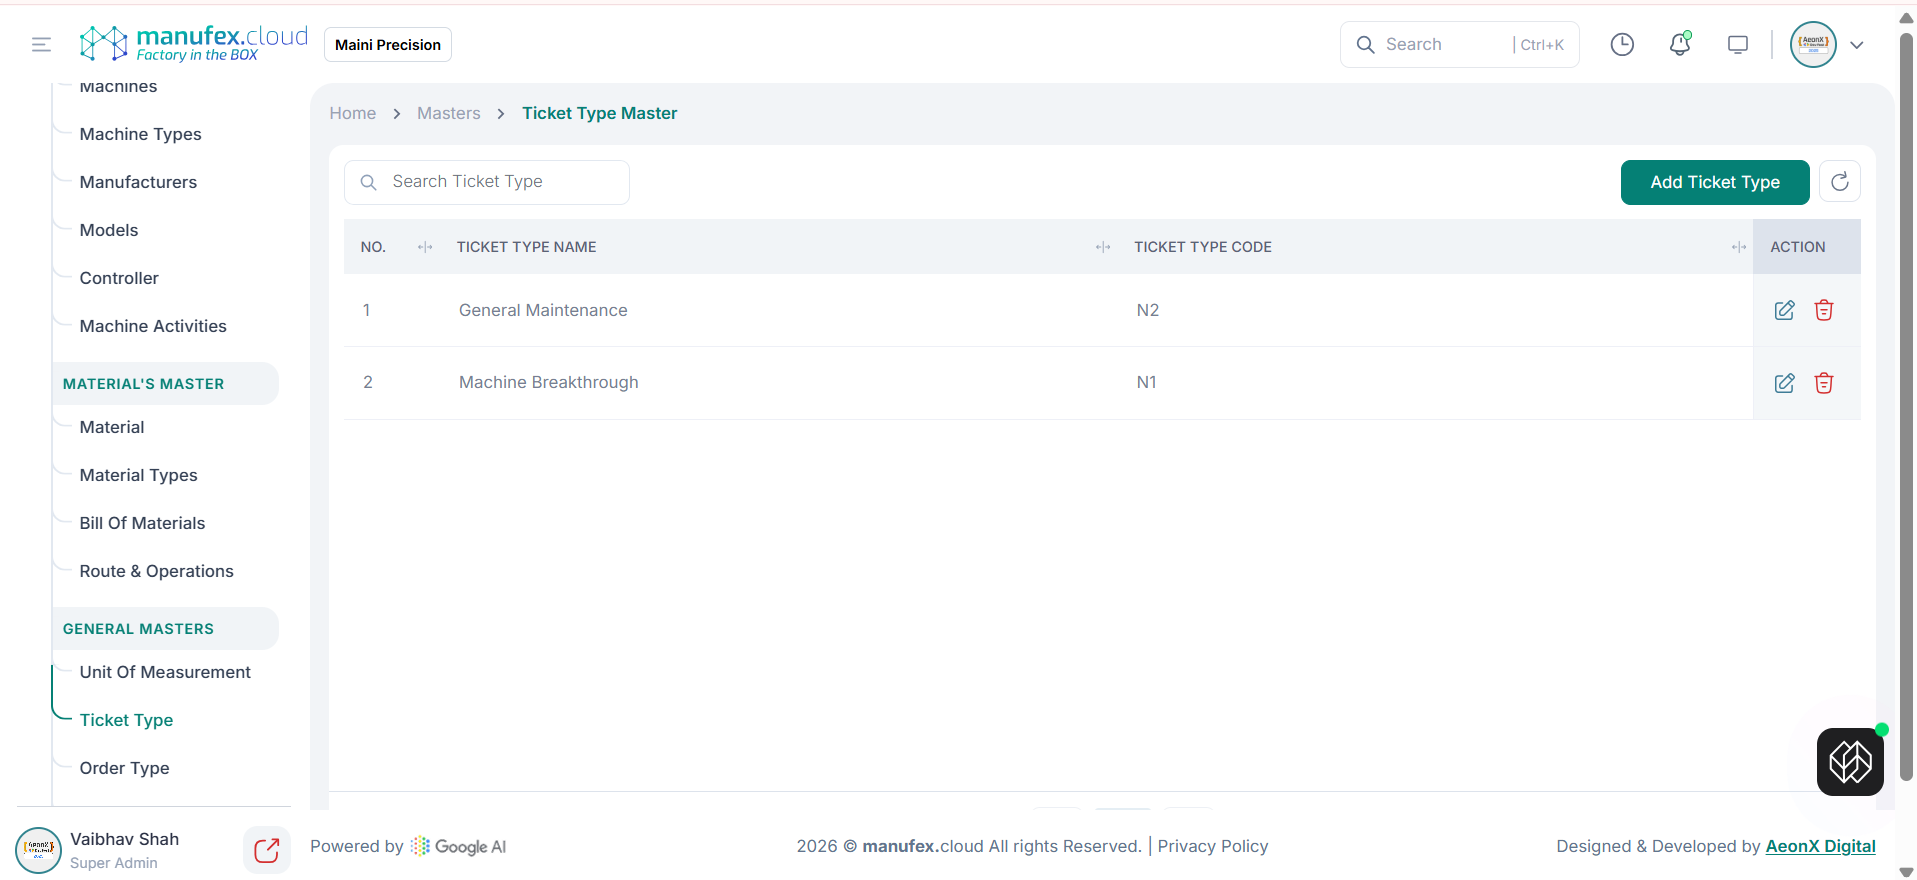Open the history clock icon
This screenshot has width=1917, height=880.
(1621, 44)
